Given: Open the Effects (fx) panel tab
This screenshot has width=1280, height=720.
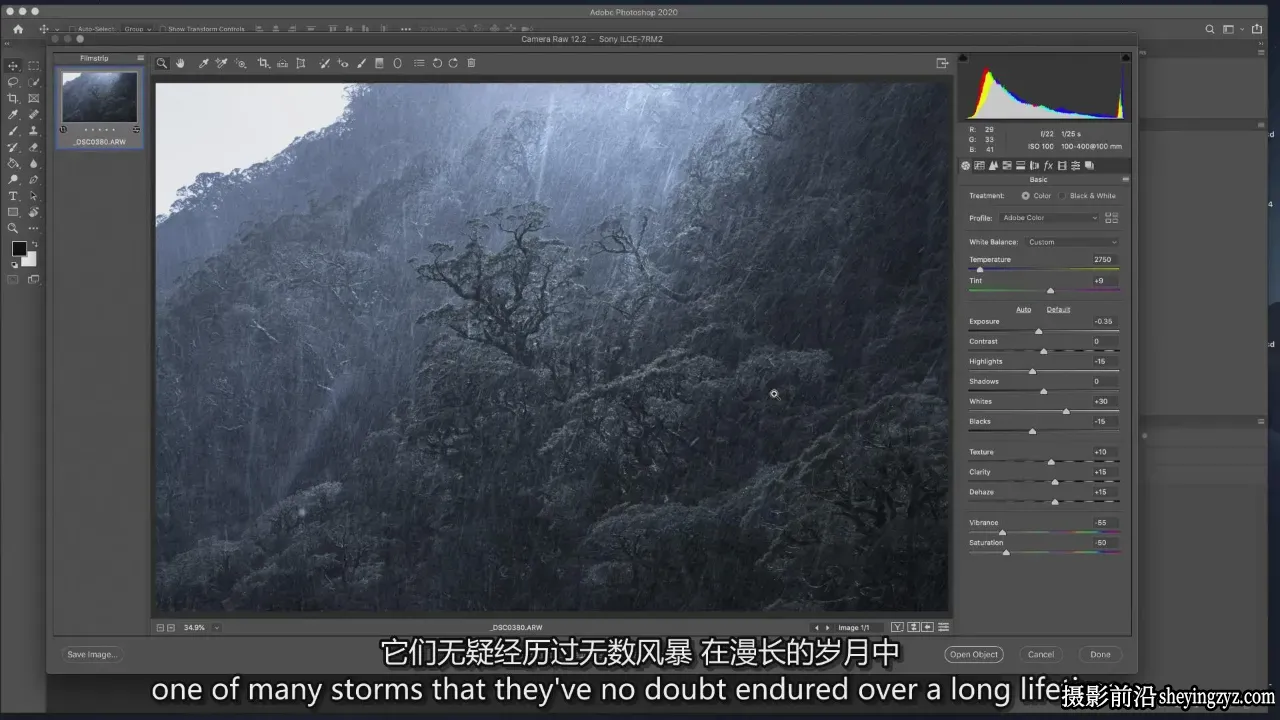Looking at the screenshot, I should point(1048,166).
